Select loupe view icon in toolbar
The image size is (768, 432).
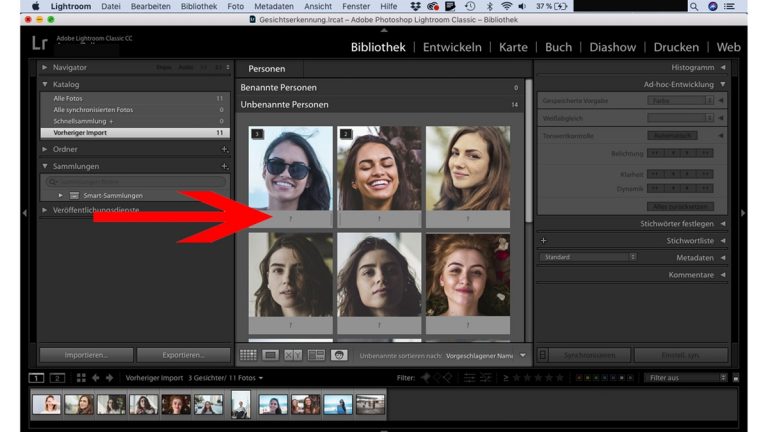[271, 355]
